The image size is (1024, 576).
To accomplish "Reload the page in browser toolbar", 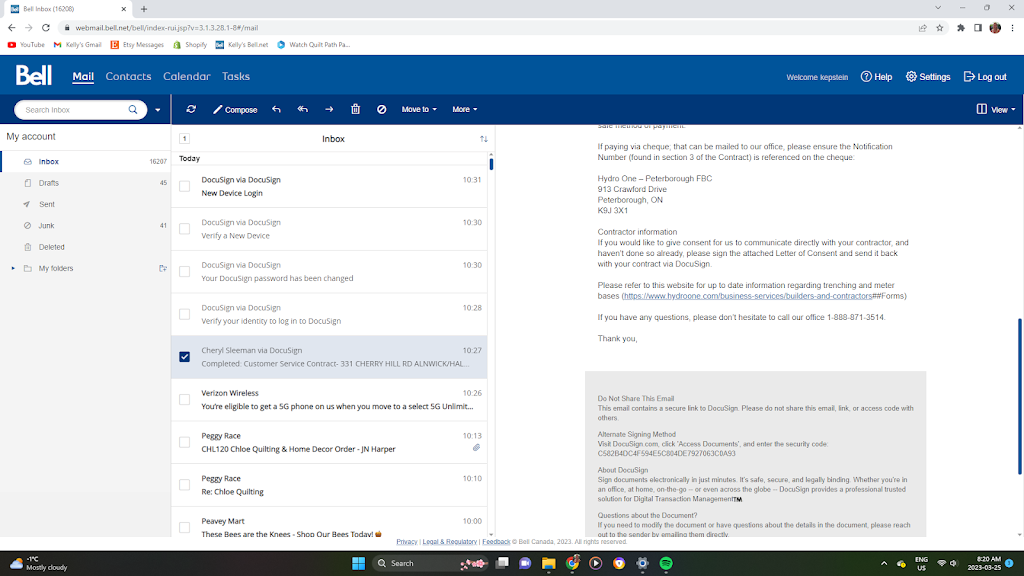I will coord(46,28).
